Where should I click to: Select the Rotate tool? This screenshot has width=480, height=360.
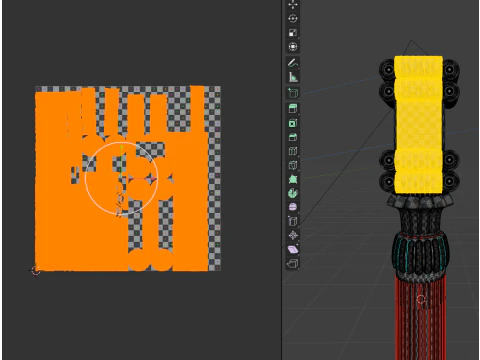pos(293,19)
